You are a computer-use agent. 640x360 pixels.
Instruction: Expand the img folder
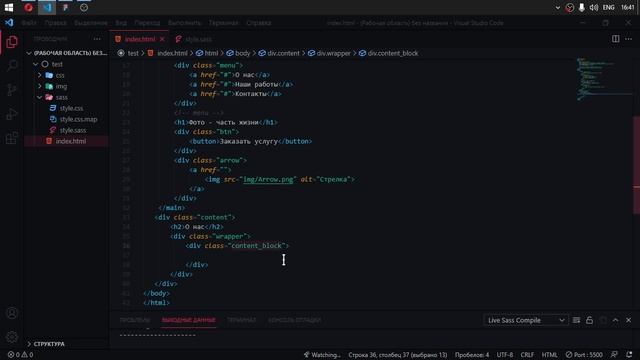click(x=40, y=86)
